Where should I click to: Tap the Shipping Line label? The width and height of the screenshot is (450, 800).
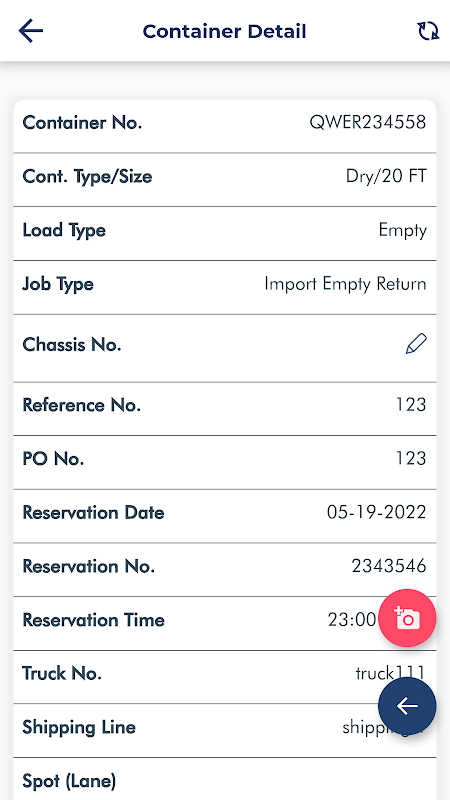click(x=79, y=728)
